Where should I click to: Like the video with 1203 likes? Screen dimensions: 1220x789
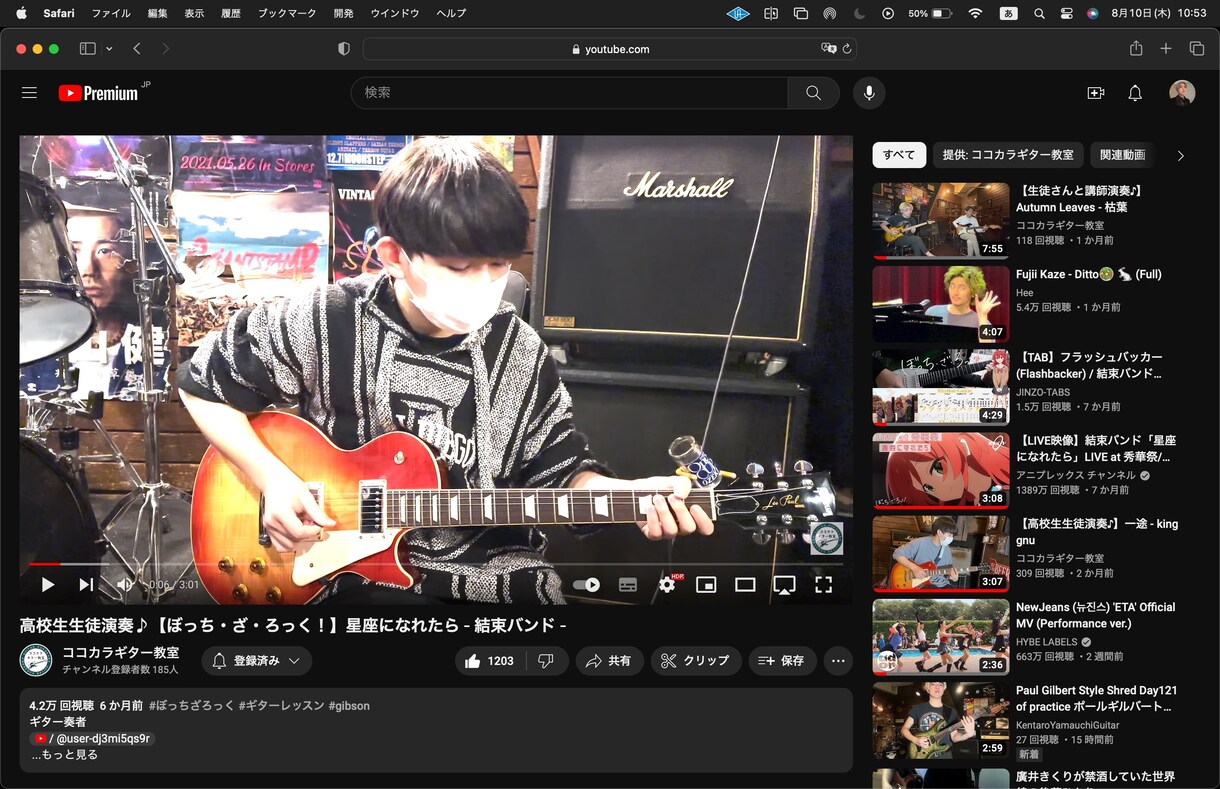pyautogui.click(x=489, y=661)
